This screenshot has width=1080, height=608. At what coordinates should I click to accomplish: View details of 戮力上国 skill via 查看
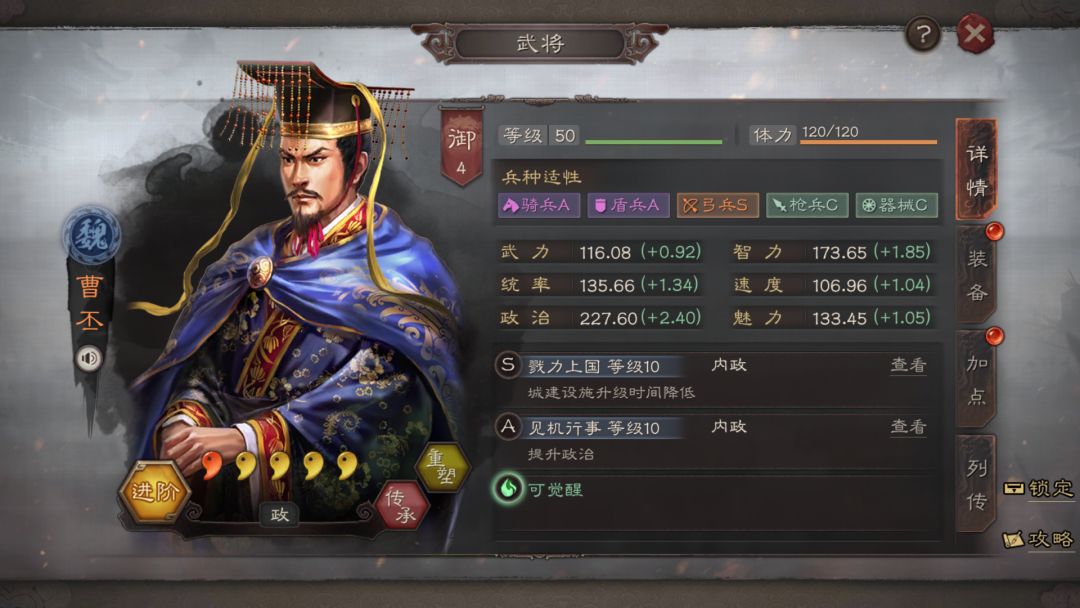(x=908, y=365)
